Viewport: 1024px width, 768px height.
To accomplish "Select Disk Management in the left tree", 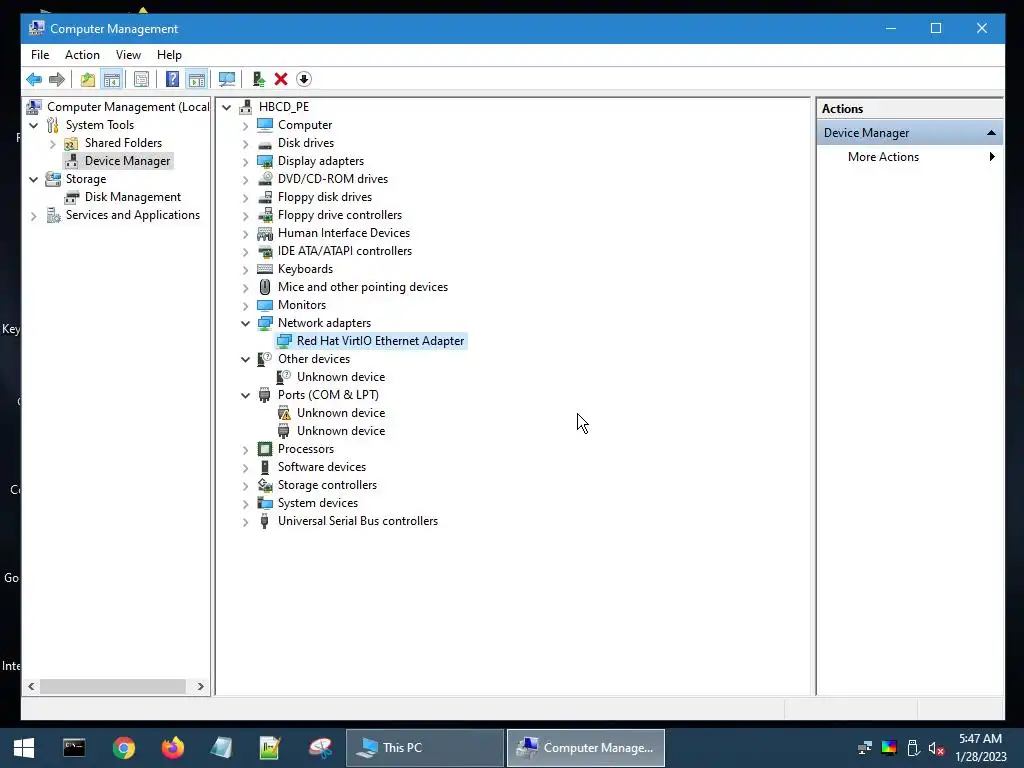I will pos(133,197).
